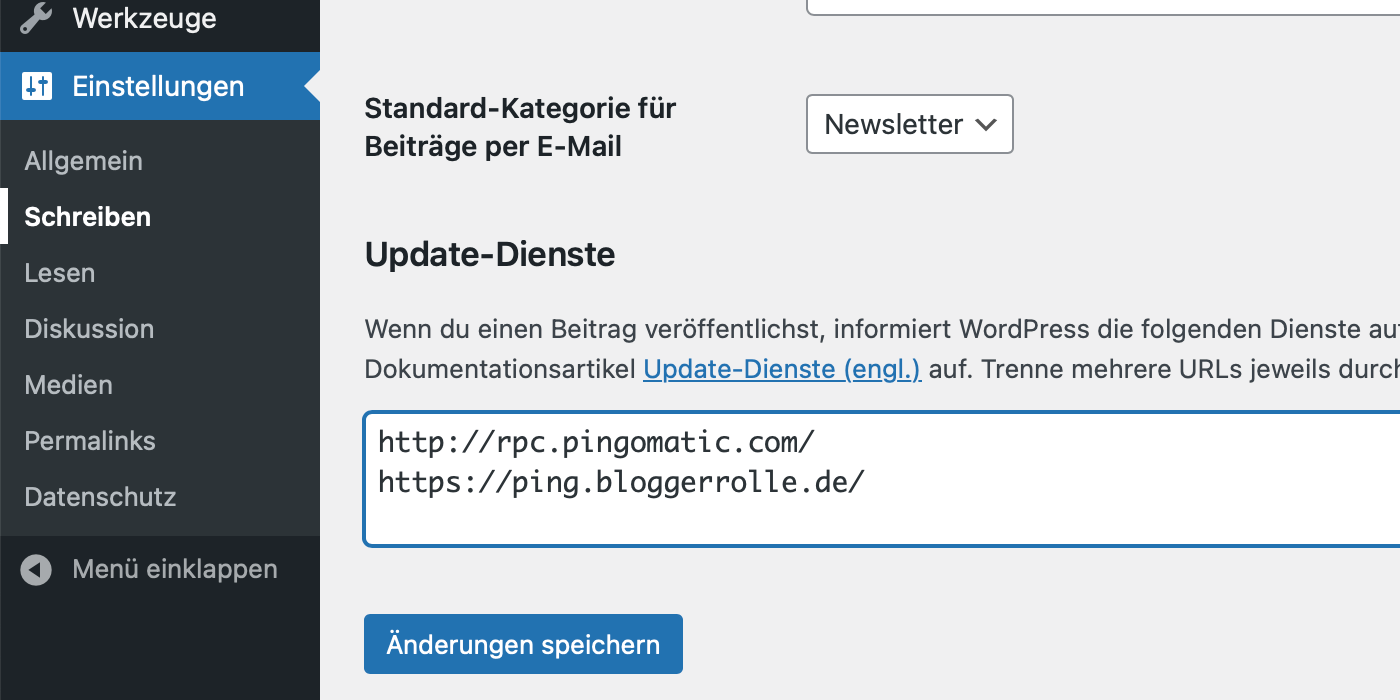
Task: Open the Werkzeuge menu
Action: (x=160, y=18)
